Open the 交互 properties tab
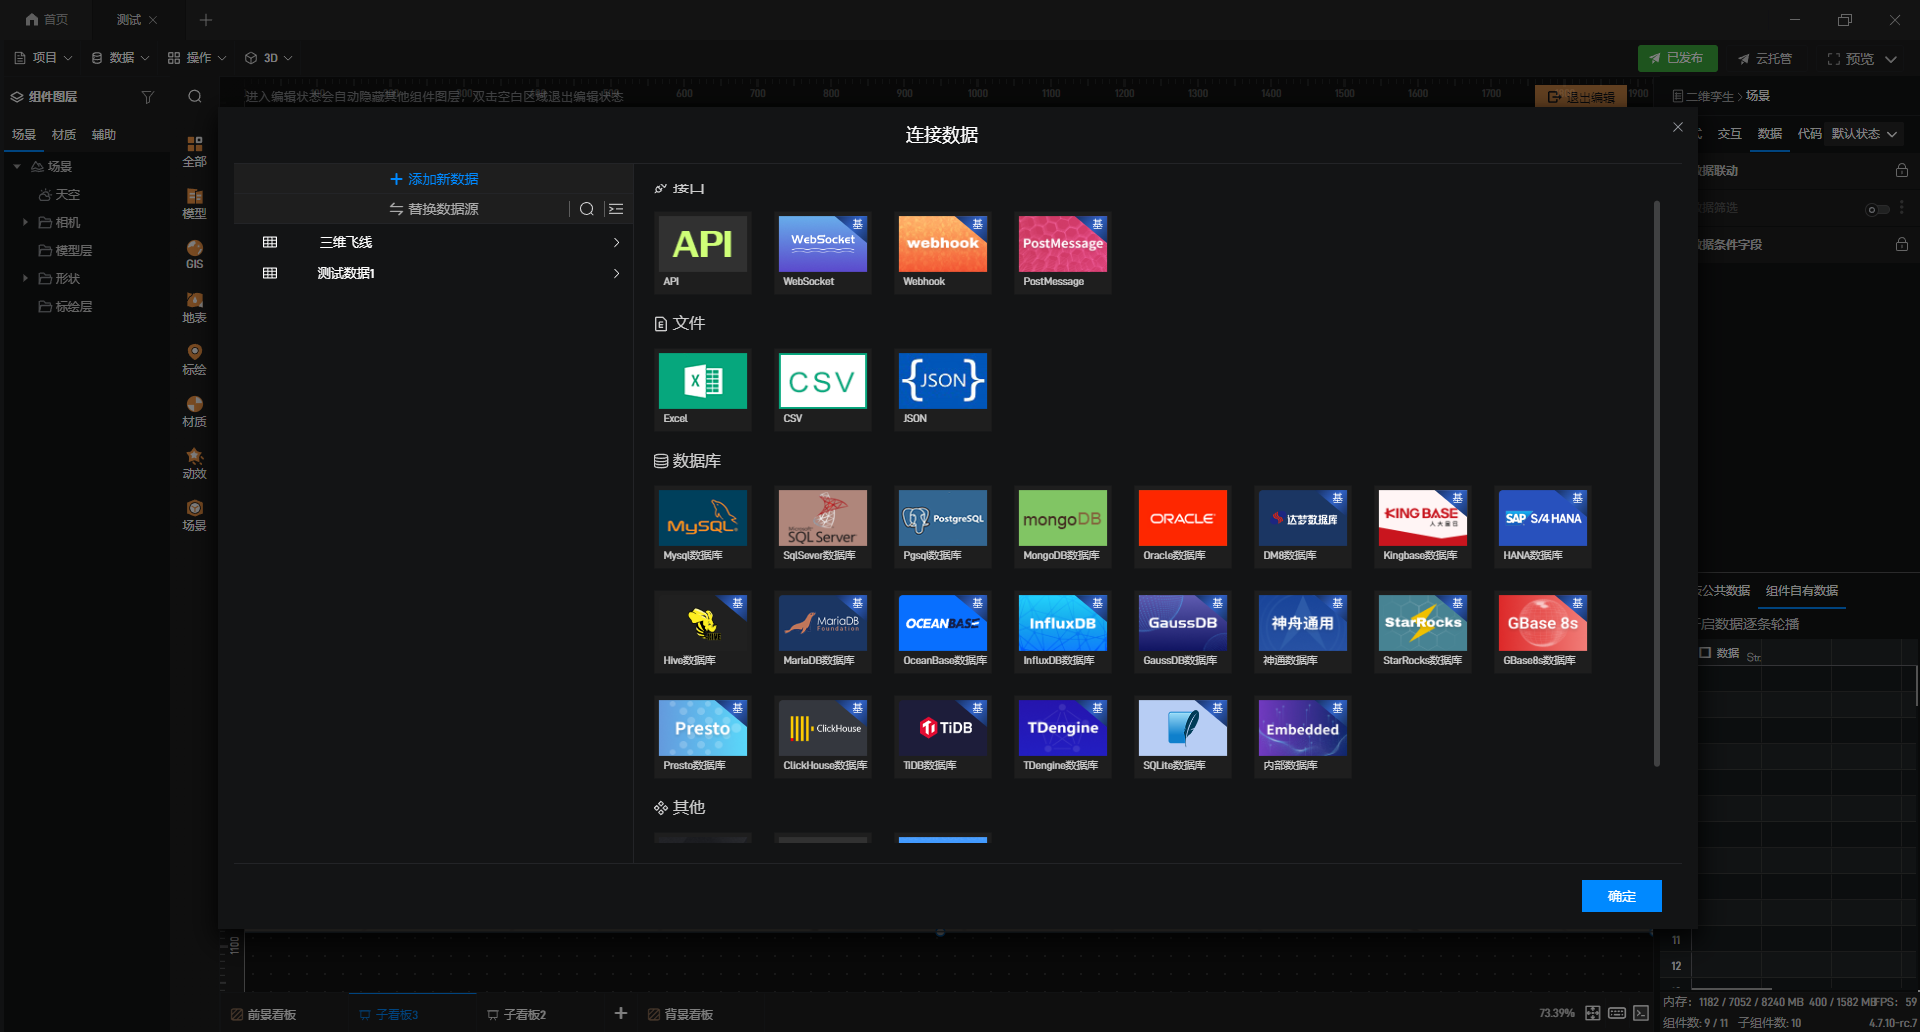 [1729, 134]
